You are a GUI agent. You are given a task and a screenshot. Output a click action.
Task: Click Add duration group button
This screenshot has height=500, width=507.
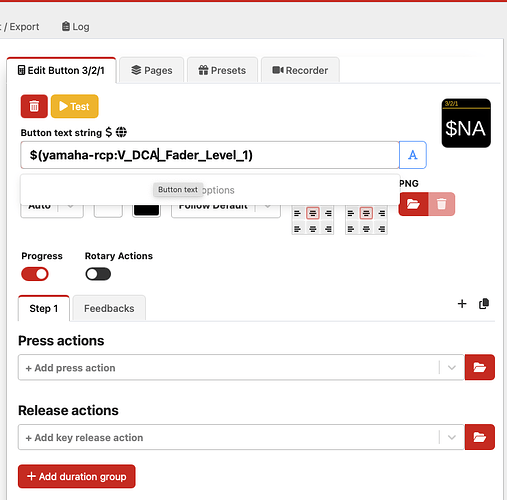pyautogui.click(x=77, y=476)
